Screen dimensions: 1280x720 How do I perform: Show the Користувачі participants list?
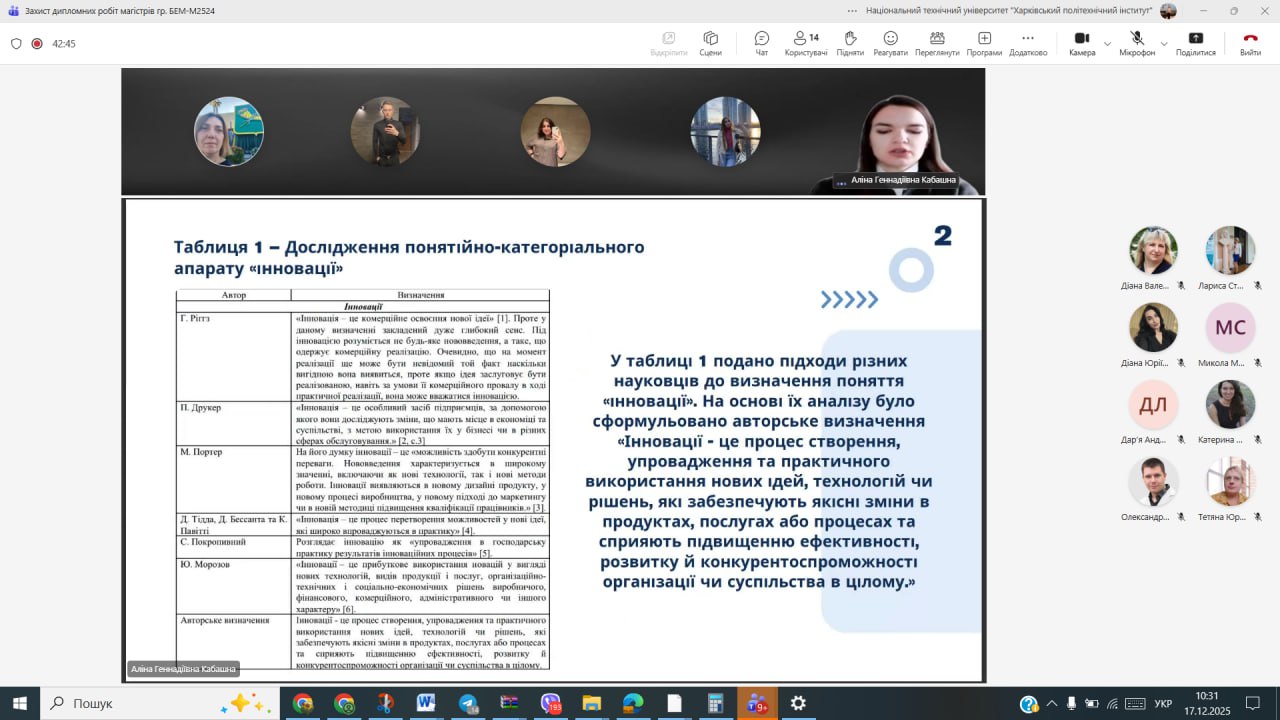[805, 43]
